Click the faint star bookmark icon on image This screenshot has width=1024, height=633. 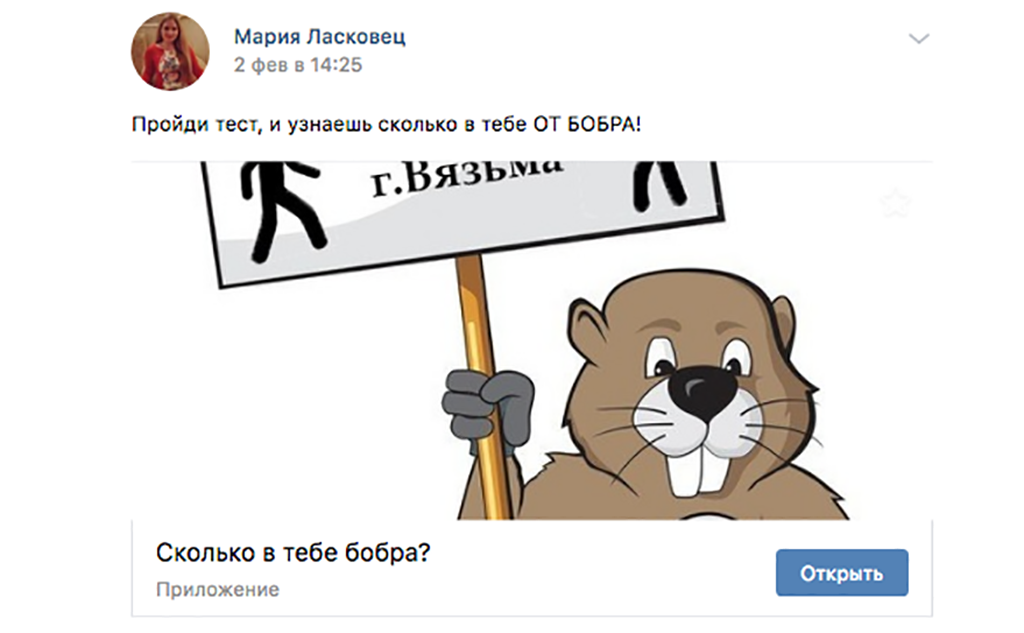[x=895, y=204]
